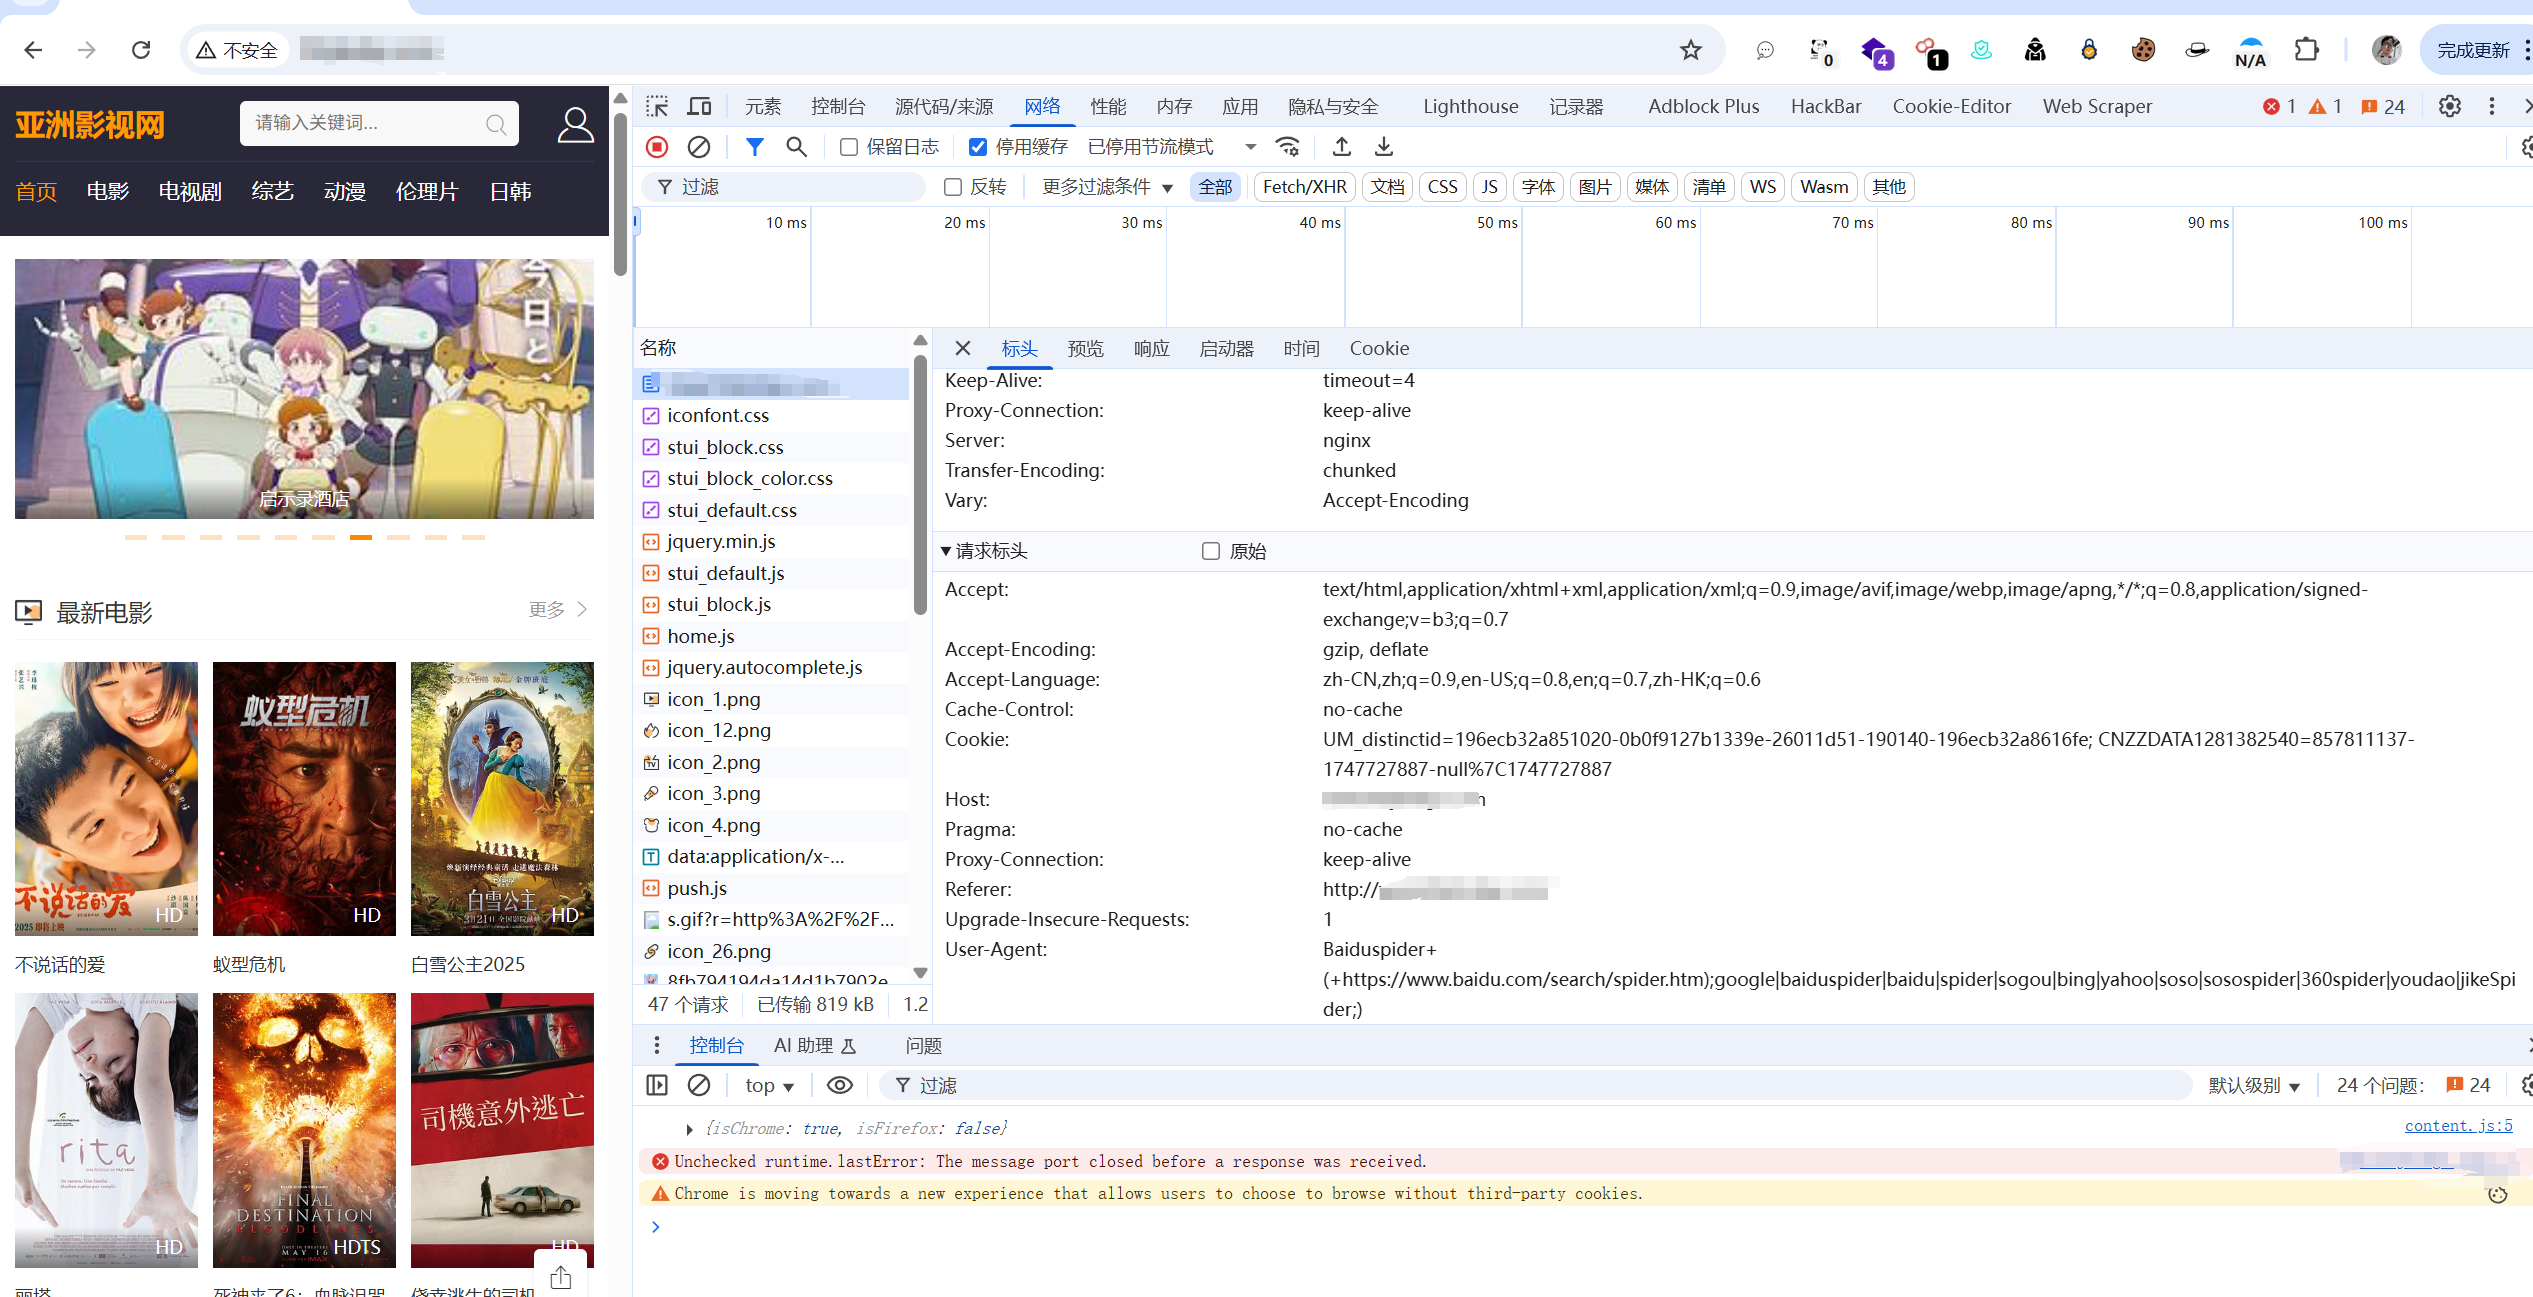
Task: Toggle the network filter funnel icon
Action: (755, 147)
